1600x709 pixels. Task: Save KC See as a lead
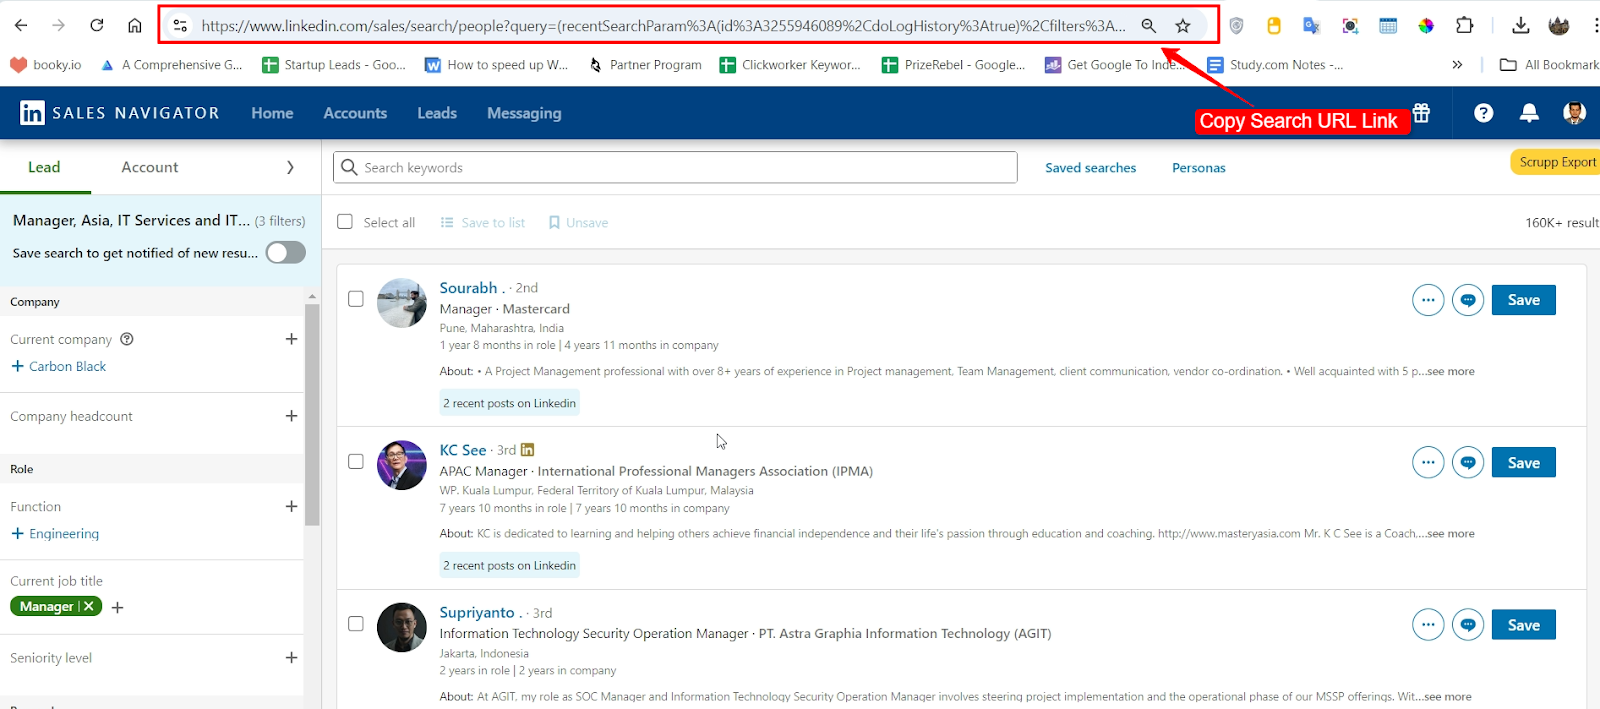pyautogui.click(x=1523, y=462)
